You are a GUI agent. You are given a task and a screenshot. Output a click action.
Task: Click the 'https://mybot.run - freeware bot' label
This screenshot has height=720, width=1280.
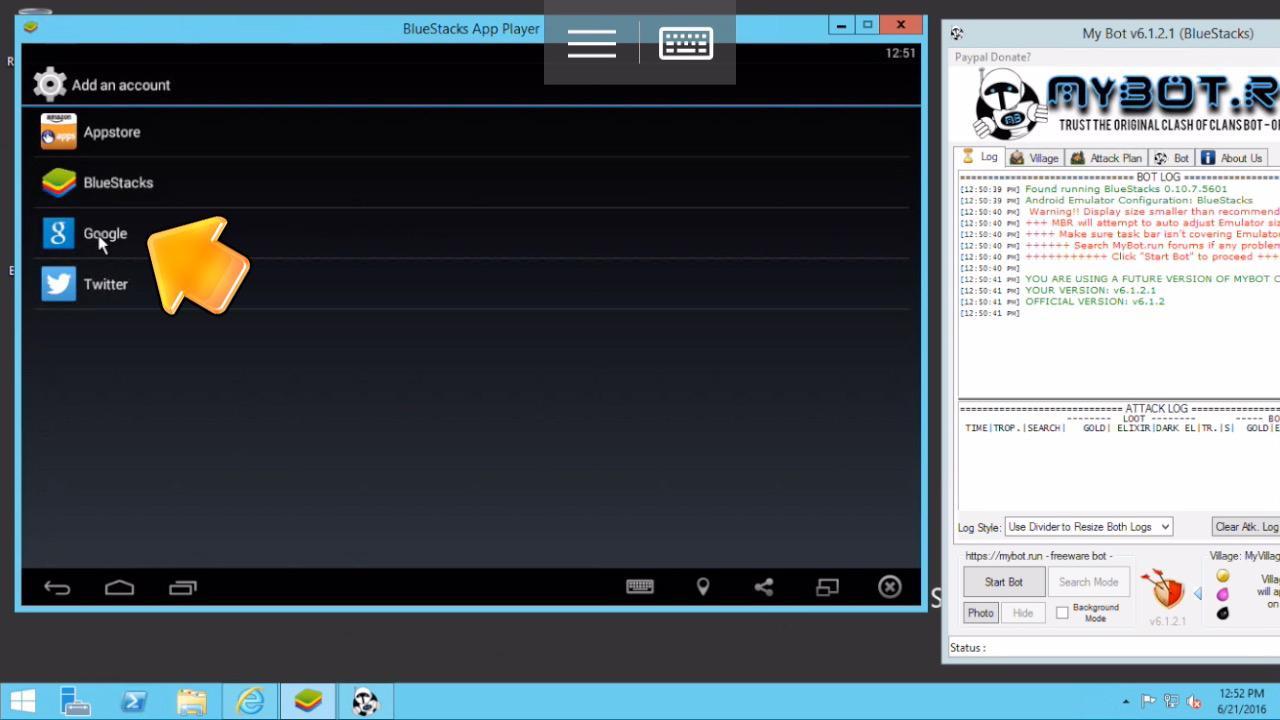[x=1038, y=555]
